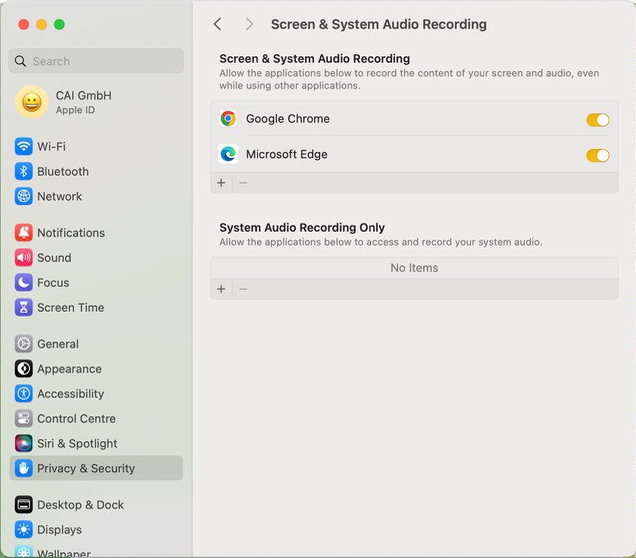Open Focus settings
Image resolution: width=636 pixels, height=558 pixels.
pos(96,283)
